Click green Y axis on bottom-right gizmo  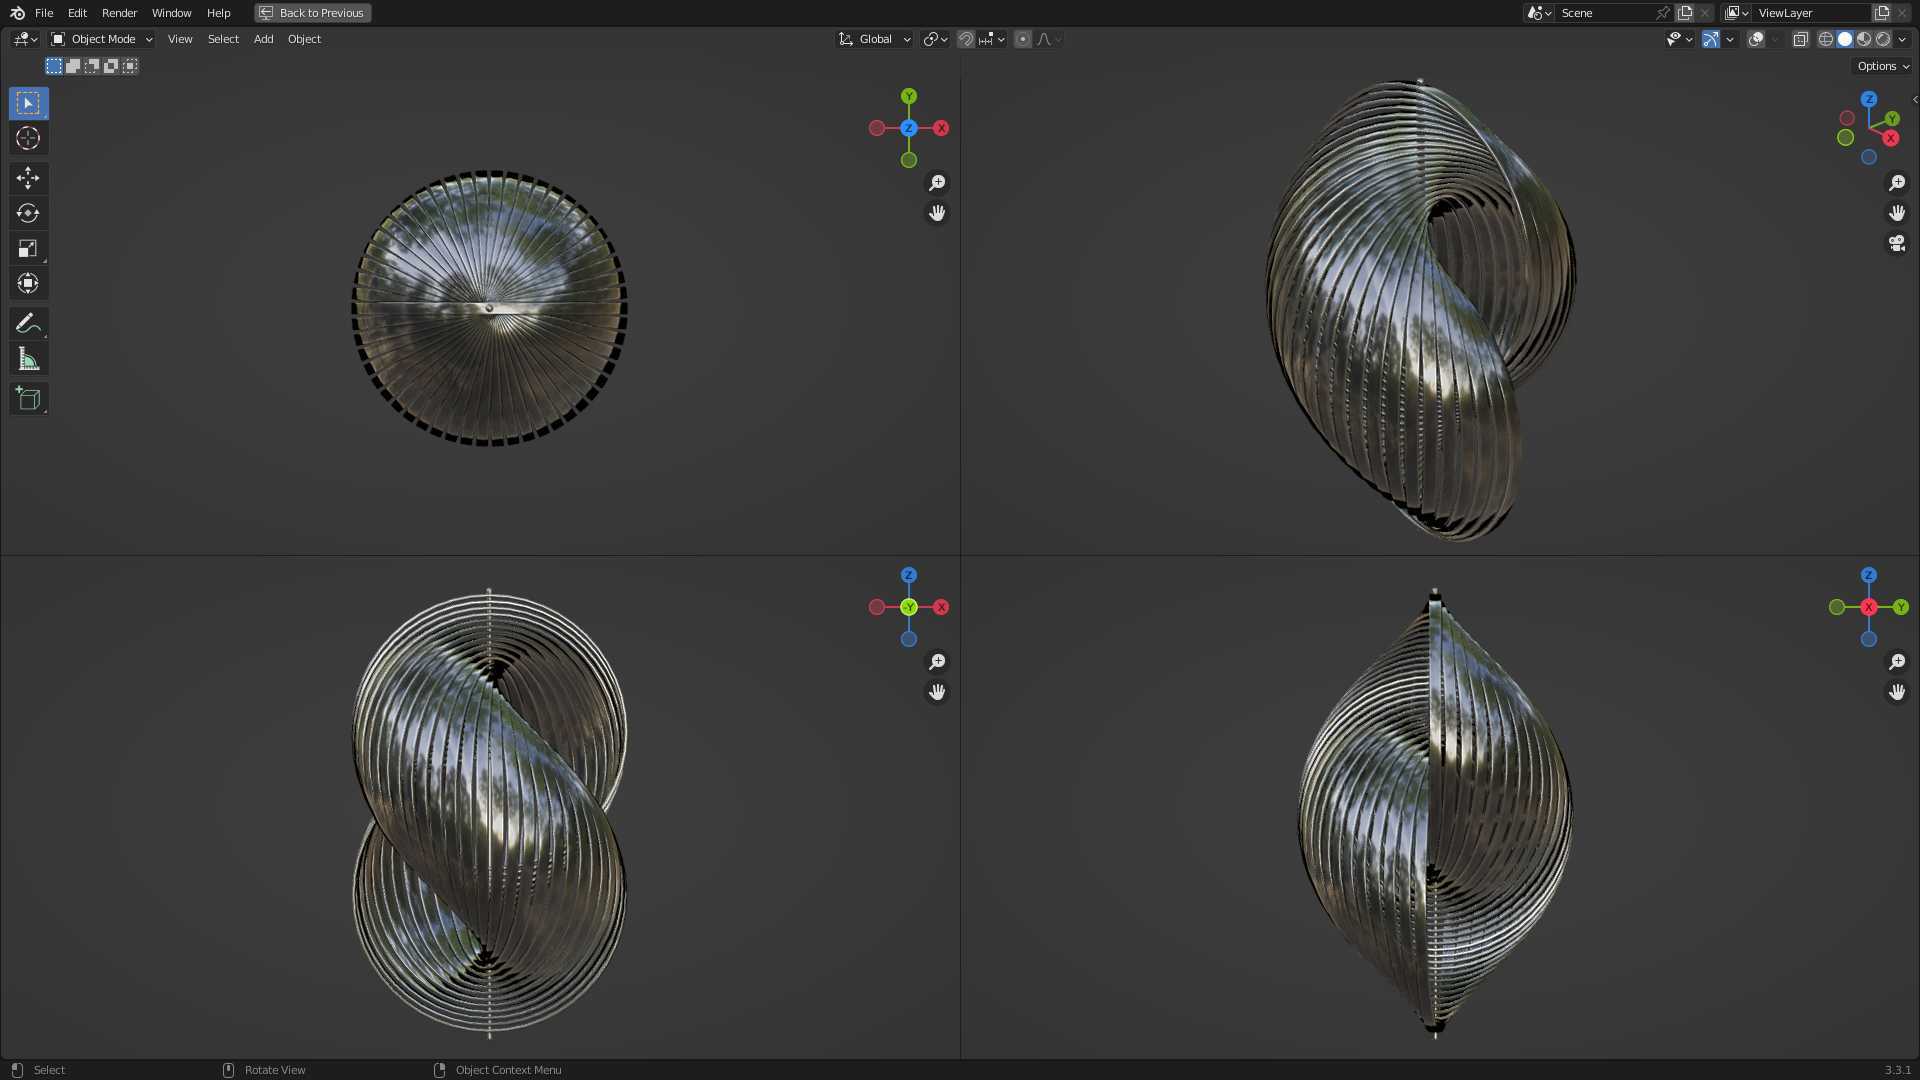pos(1901,607)
